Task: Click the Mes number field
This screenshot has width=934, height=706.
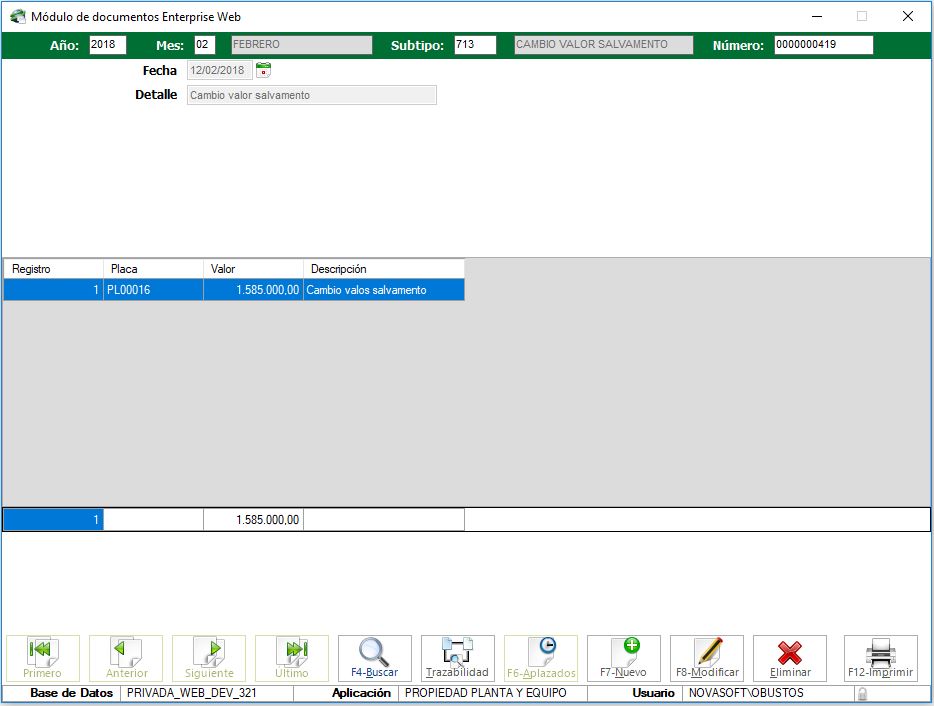Action: [204, 45]
